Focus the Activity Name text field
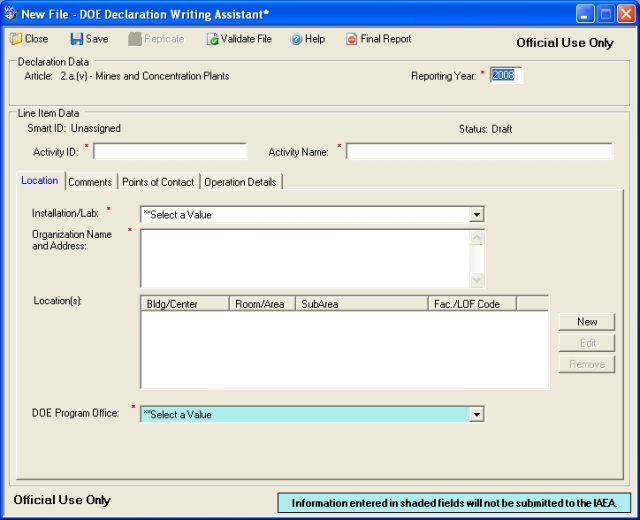Screen dimensions: 640x520 (479, 151)
